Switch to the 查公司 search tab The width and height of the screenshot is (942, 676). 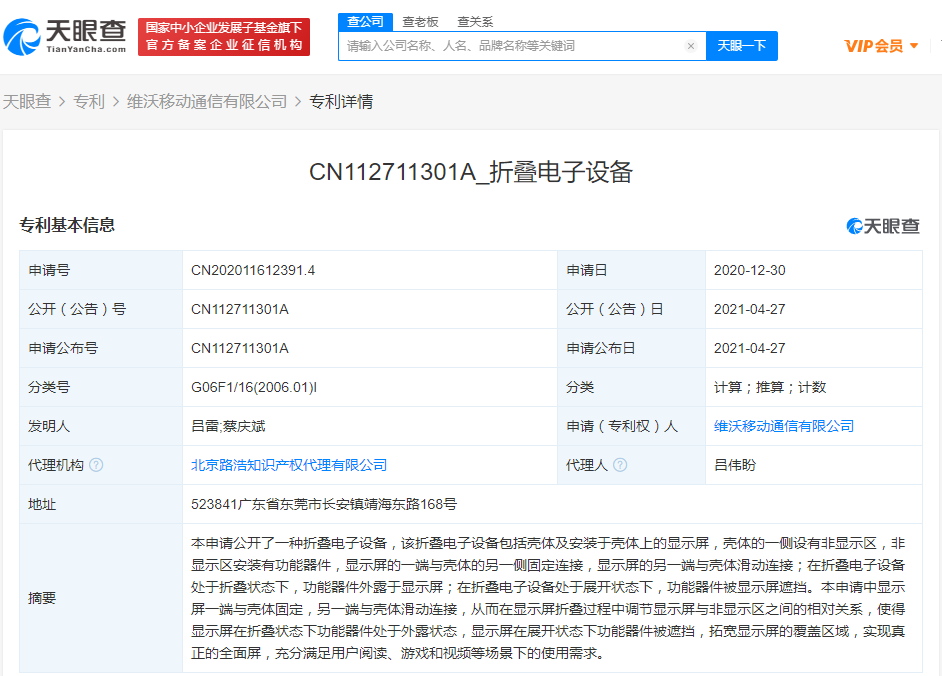[365, 22]
